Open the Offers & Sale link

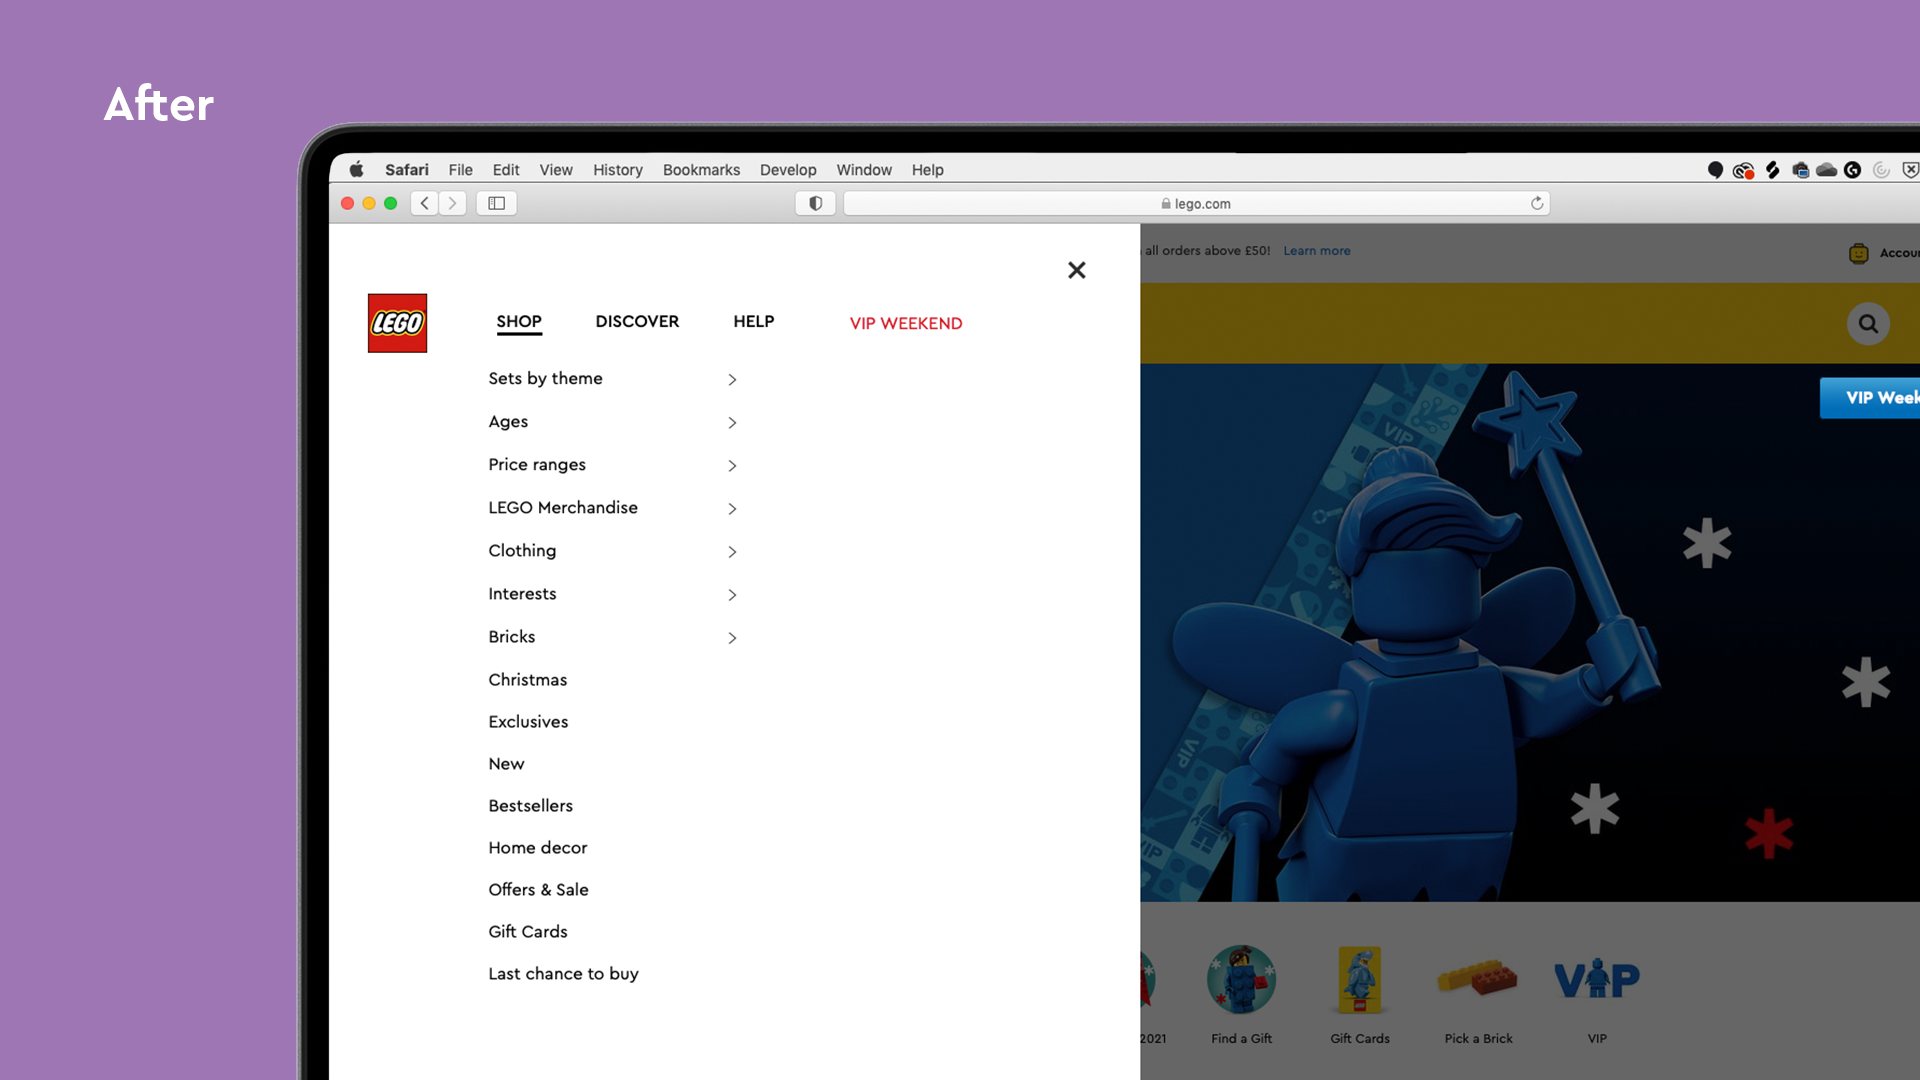538,890
